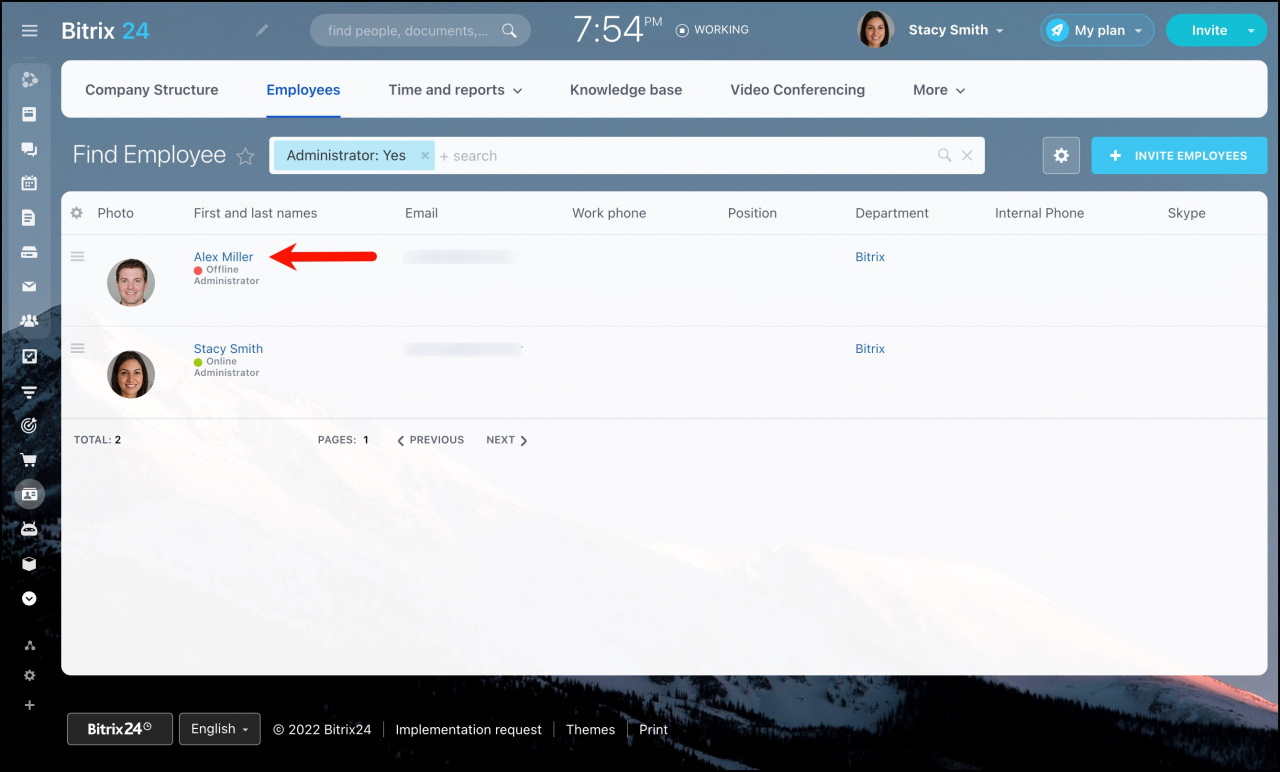Open row menu for Alex Miller
Viewport: 1280px width, 772px height.
[x=77, y=257]
